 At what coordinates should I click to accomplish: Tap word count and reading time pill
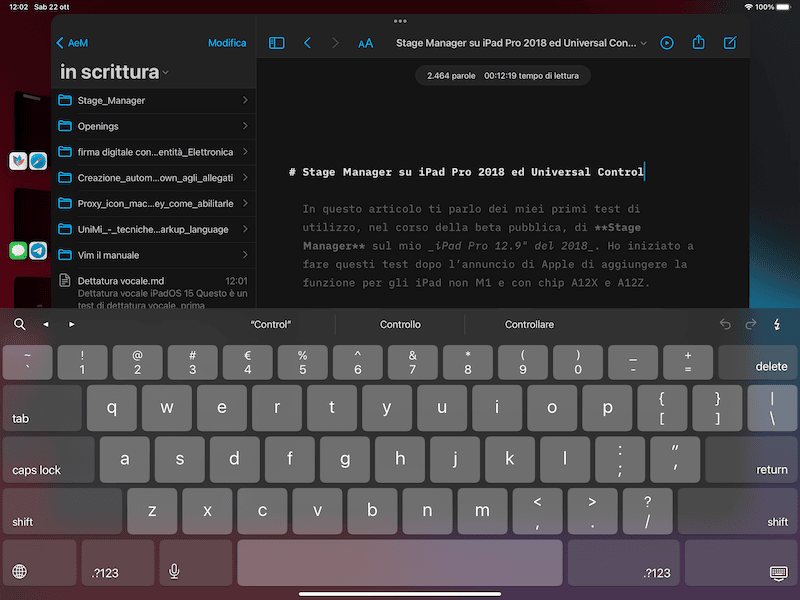[503, 76]
